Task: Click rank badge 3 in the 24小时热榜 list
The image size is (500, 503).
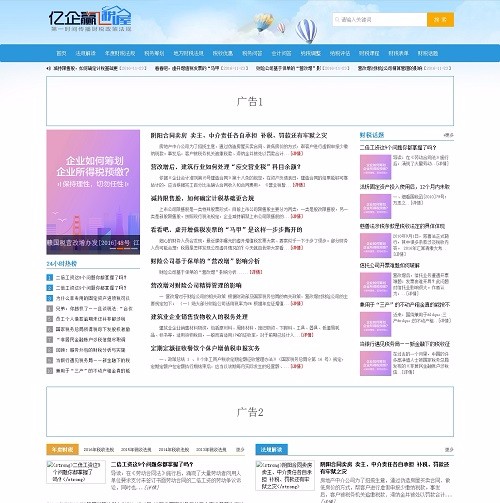Action: (50, 298)
